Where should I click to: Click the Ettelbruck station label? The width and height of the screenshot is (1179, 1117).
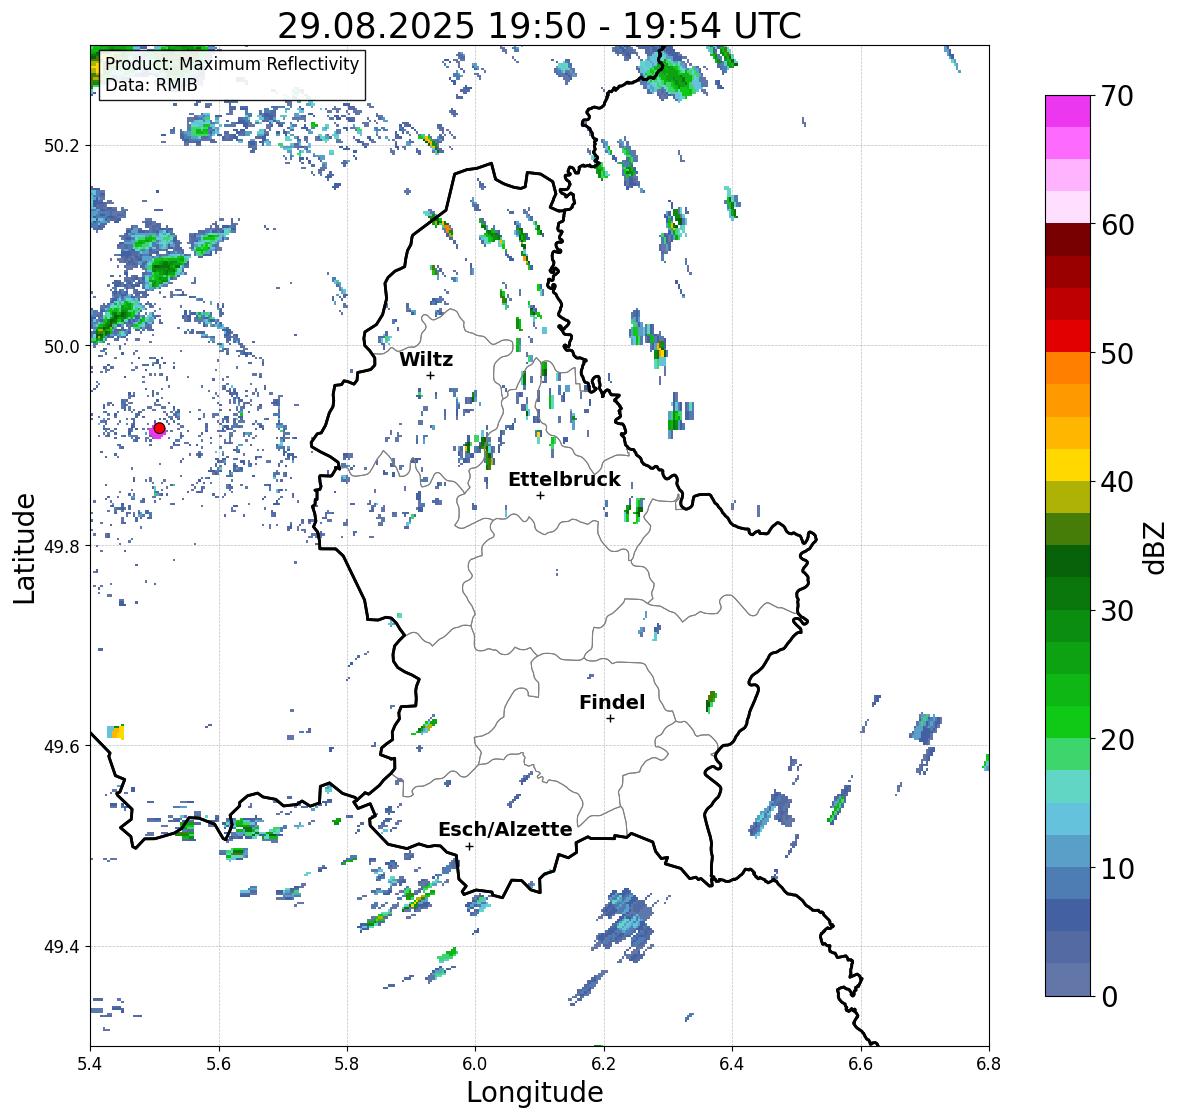click(564, 480)
